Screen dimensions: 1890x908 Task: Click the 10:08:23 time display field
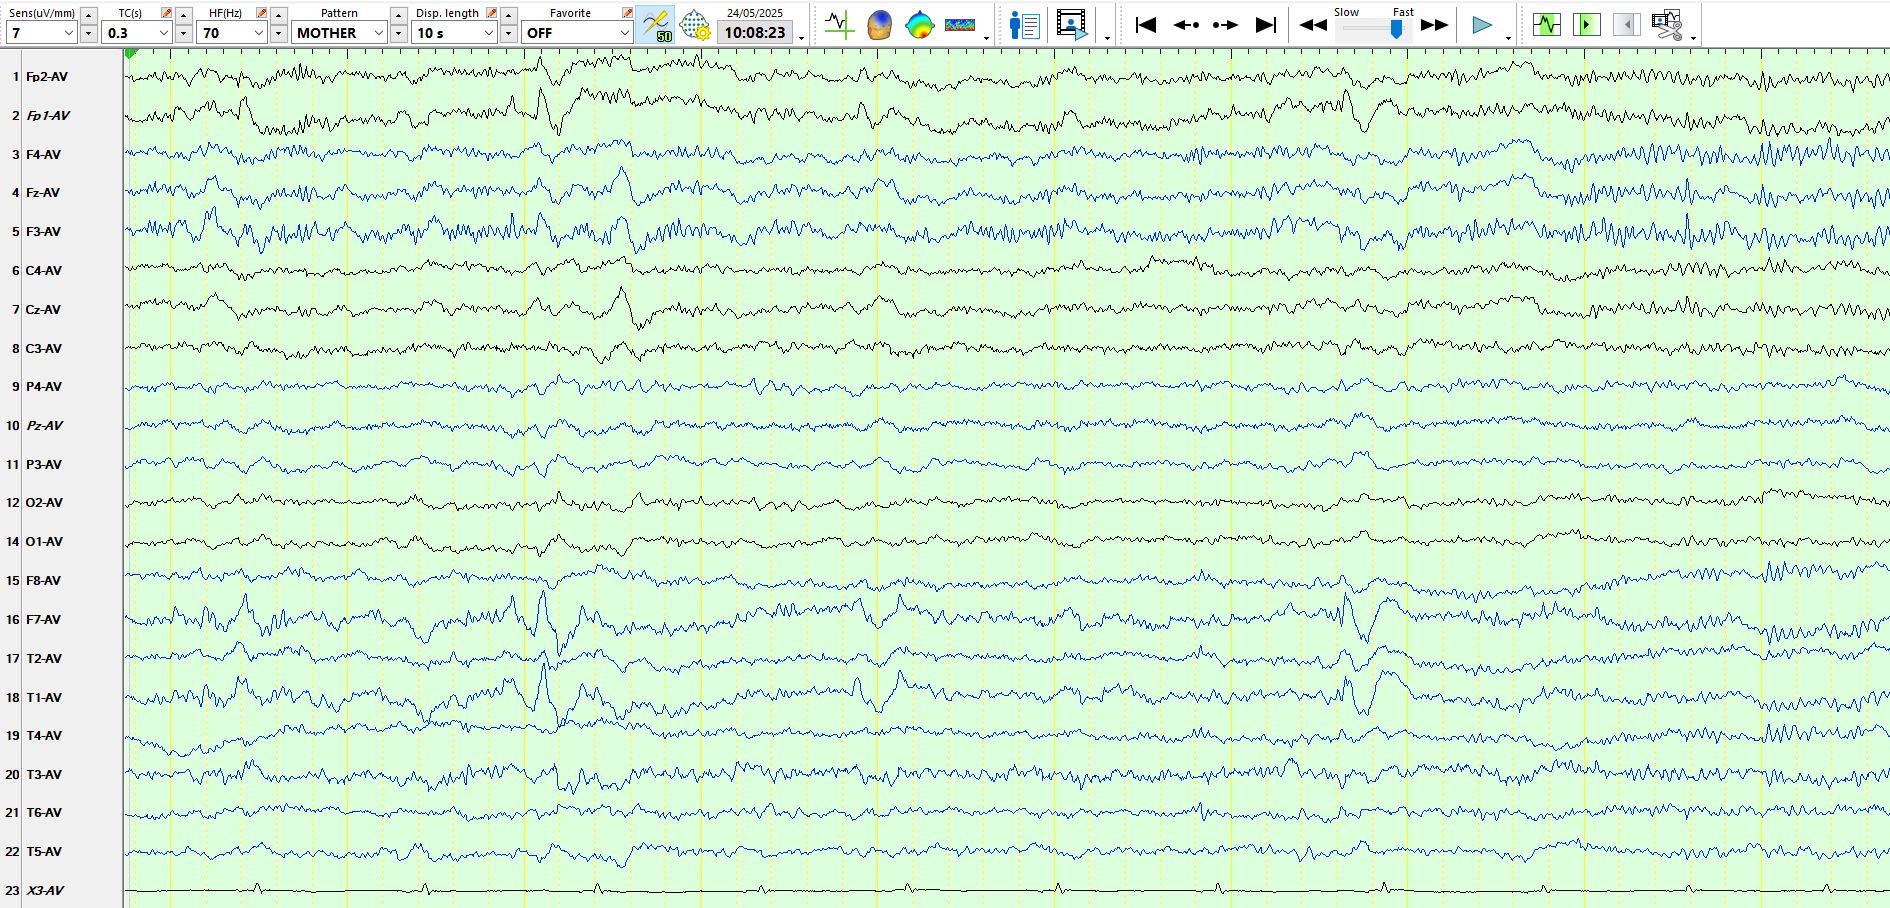[755, 33]
